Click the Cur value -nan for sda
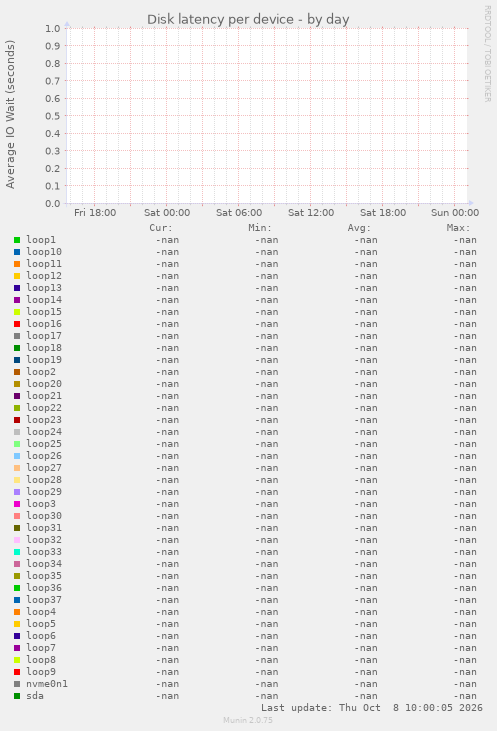 pos(167,696)
